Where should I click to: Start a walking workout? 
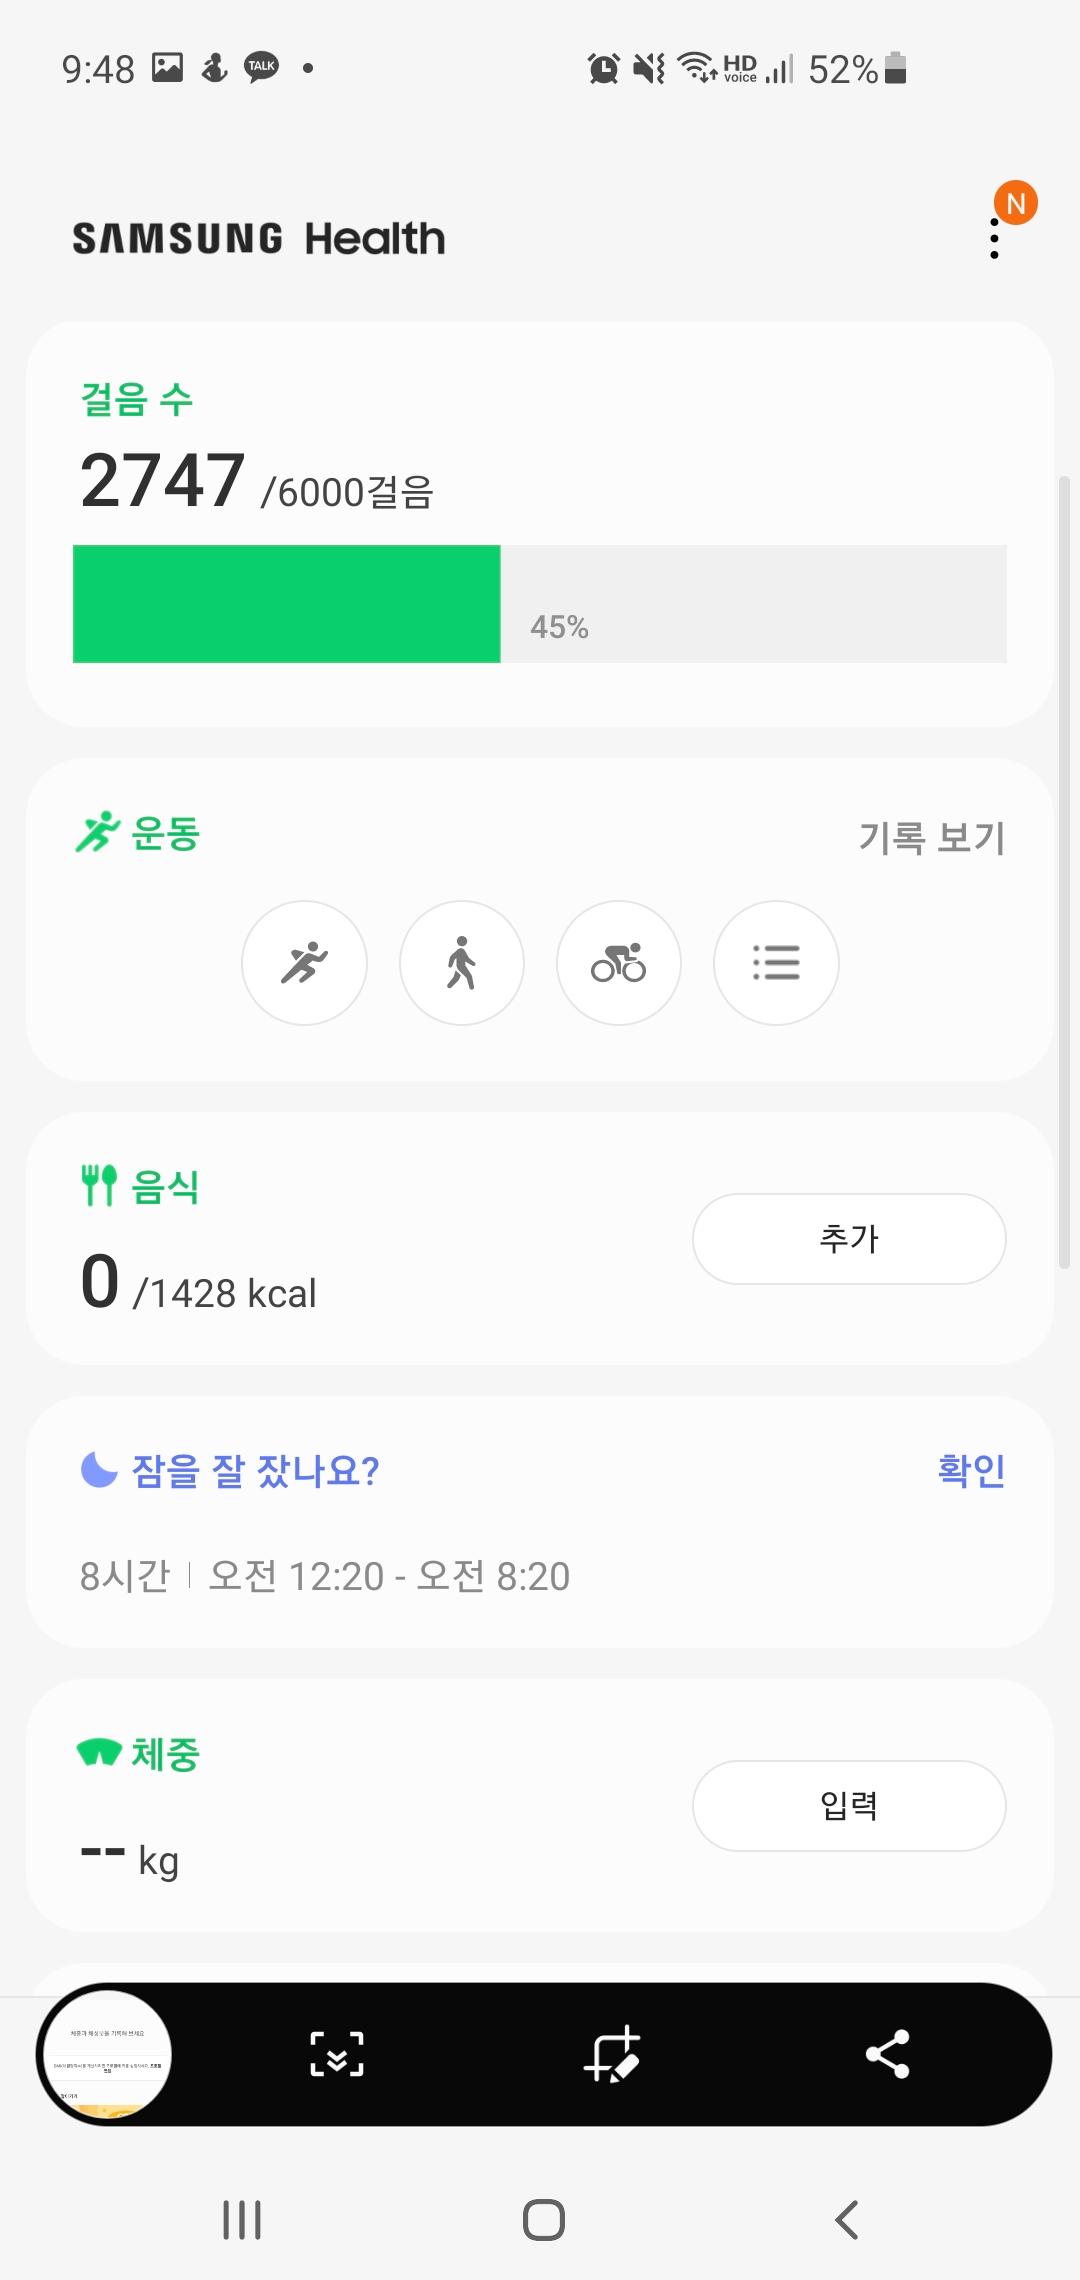pos(461,963)
